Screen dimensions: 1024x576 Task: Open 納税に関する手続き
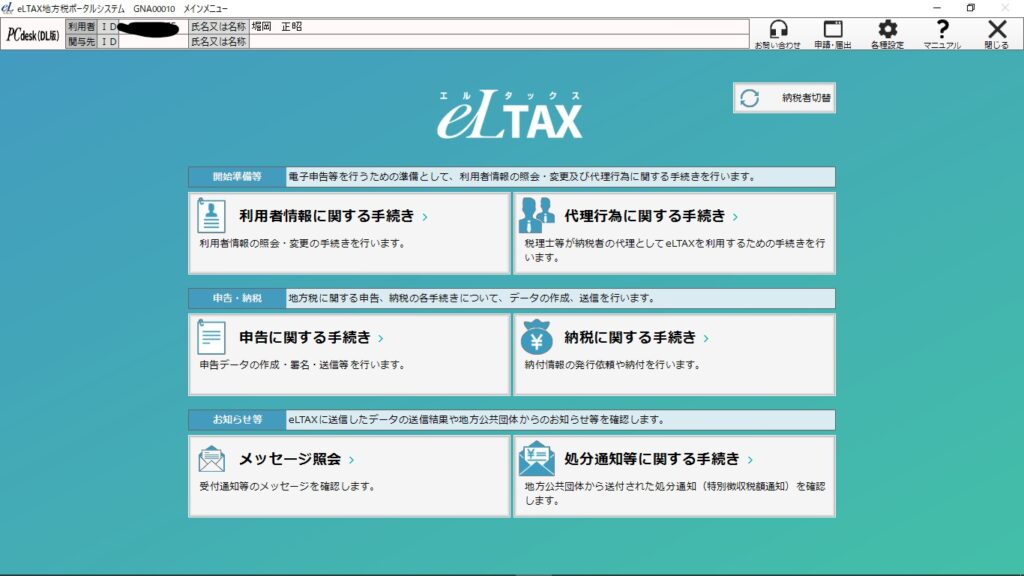coord(630,337)
